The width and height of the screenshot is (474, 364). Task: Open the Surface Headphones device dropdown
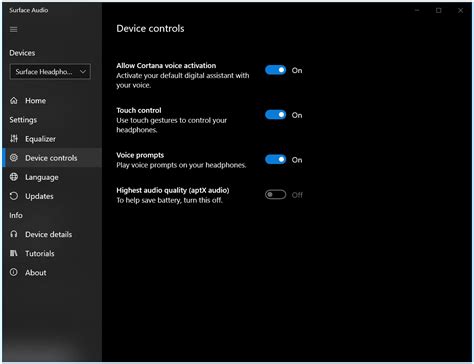point(50,72)
